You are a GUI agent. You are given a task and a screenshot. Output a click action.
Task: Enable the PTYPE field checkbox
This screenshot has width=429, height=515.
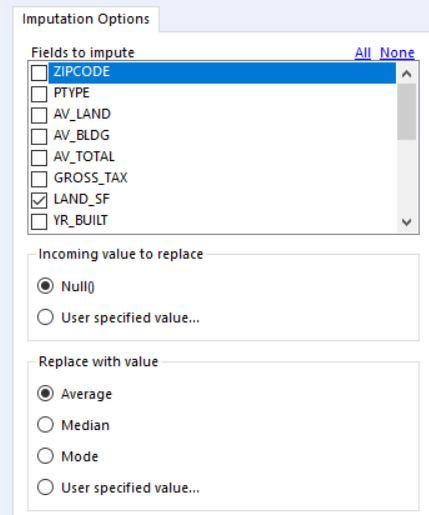pyautogui.click(x=39, y=94)
